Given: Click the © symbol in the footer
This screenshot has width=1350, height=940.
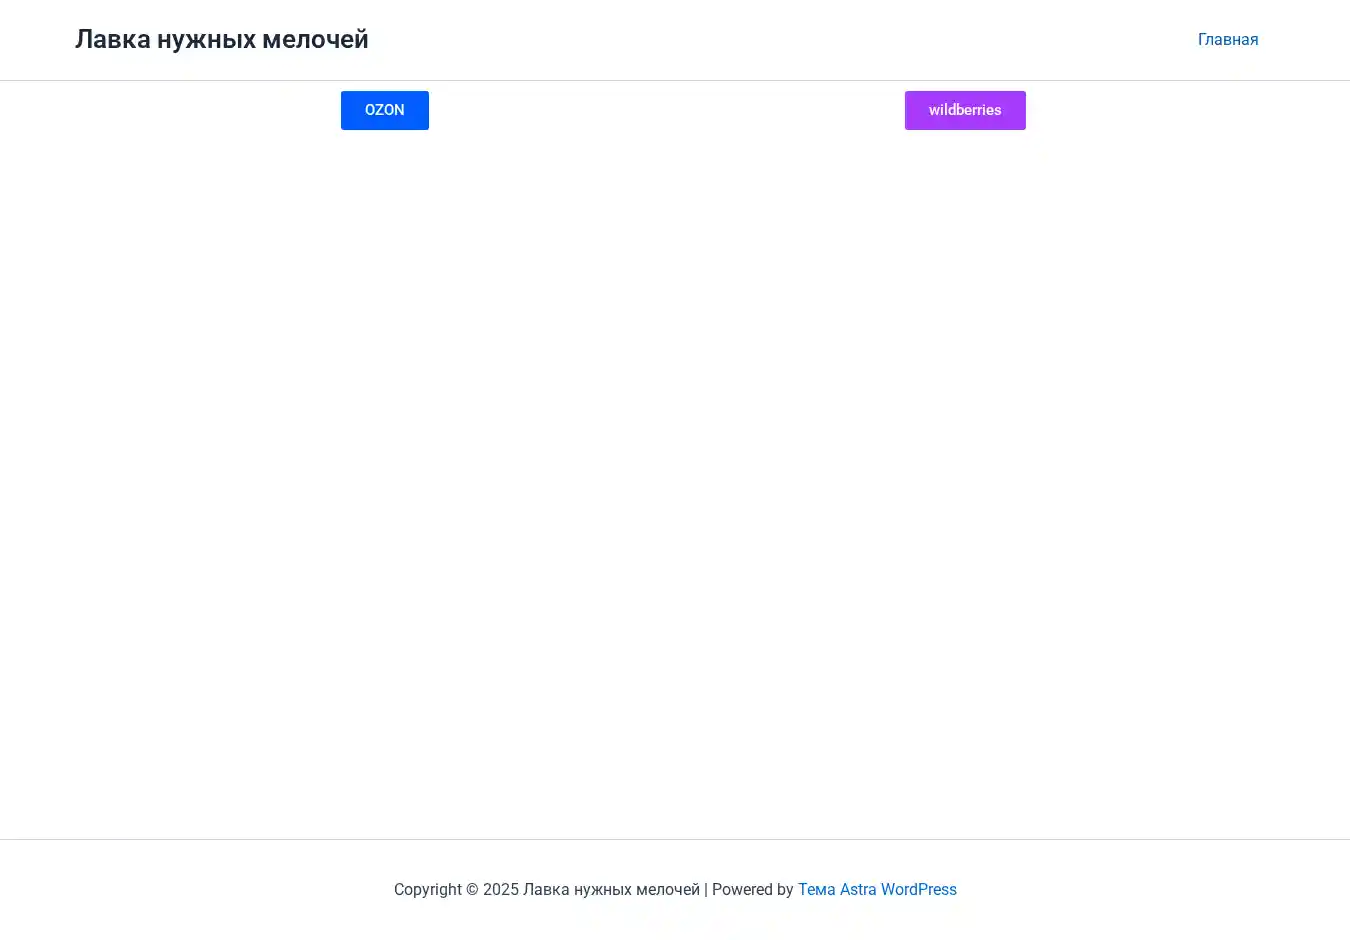Looking at the screenshot, I should pos(472,889).
